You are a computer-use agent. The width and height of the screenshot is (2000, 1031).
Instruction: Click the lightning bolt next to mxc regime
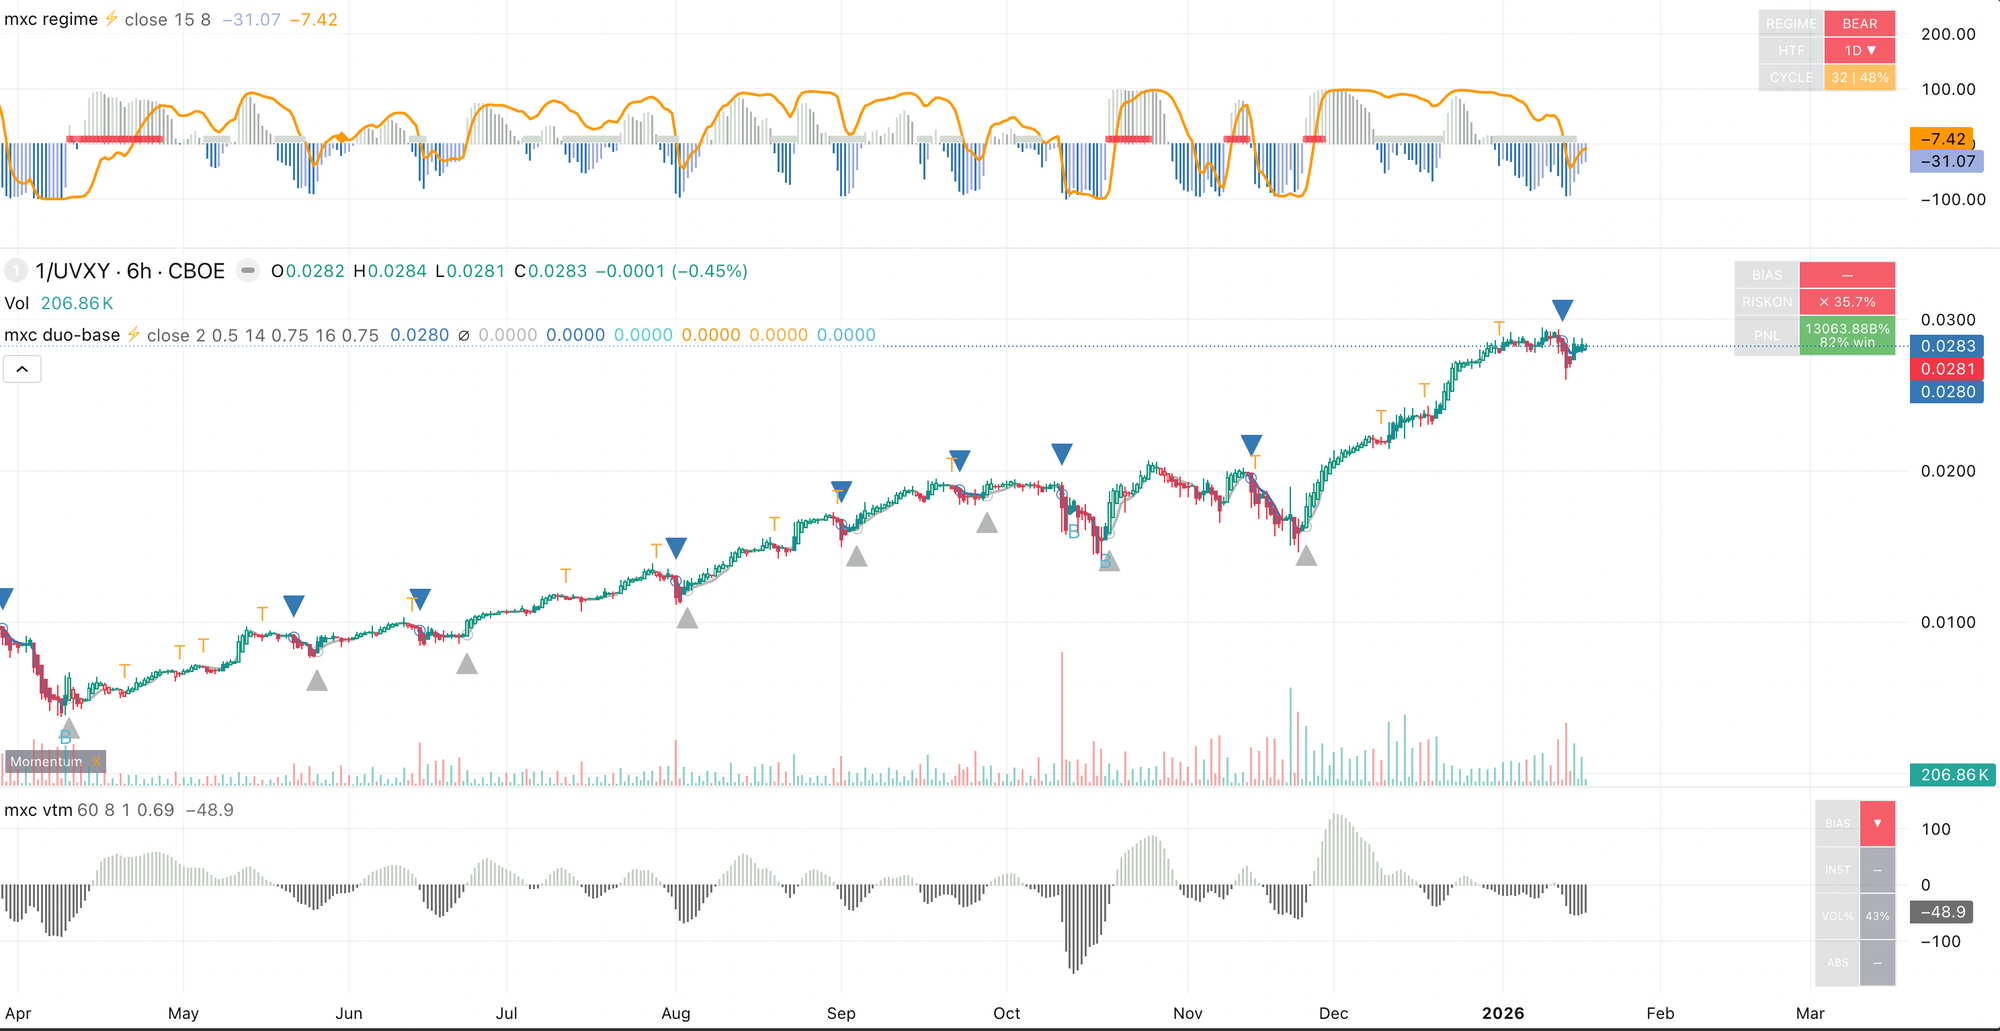[x=111, y=19]
